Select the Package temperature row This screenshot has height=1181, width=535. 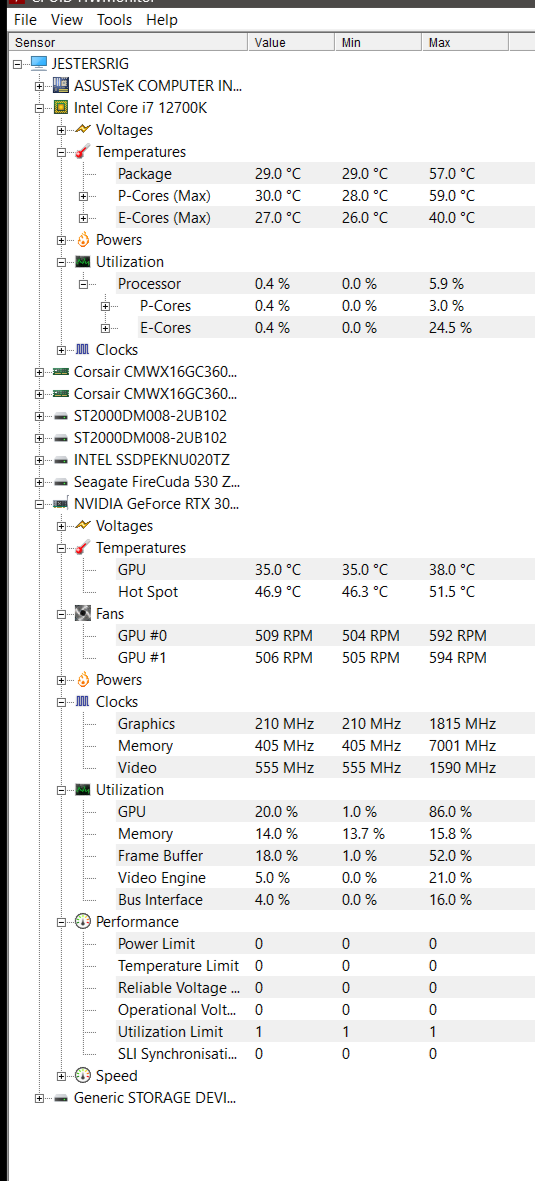[325, 174]
